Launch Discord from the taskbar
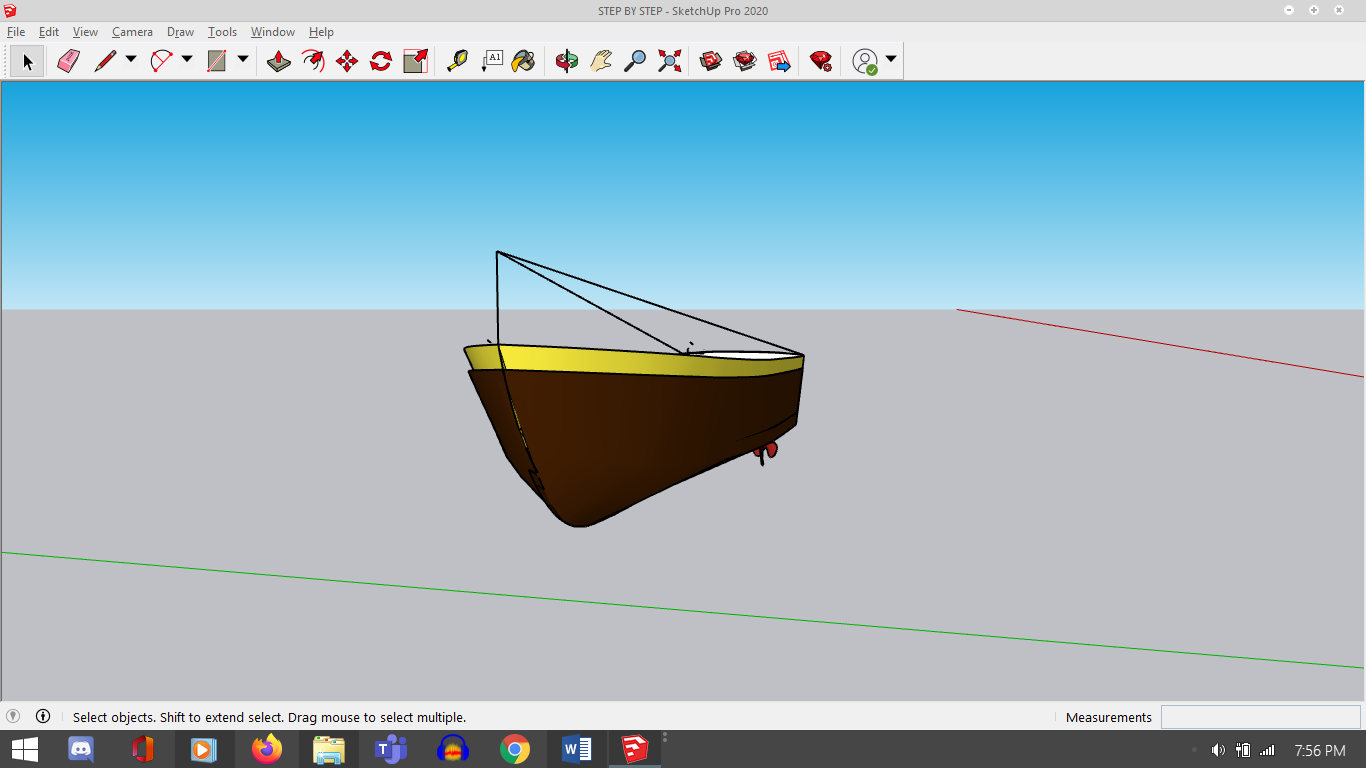 click(80, 749)
